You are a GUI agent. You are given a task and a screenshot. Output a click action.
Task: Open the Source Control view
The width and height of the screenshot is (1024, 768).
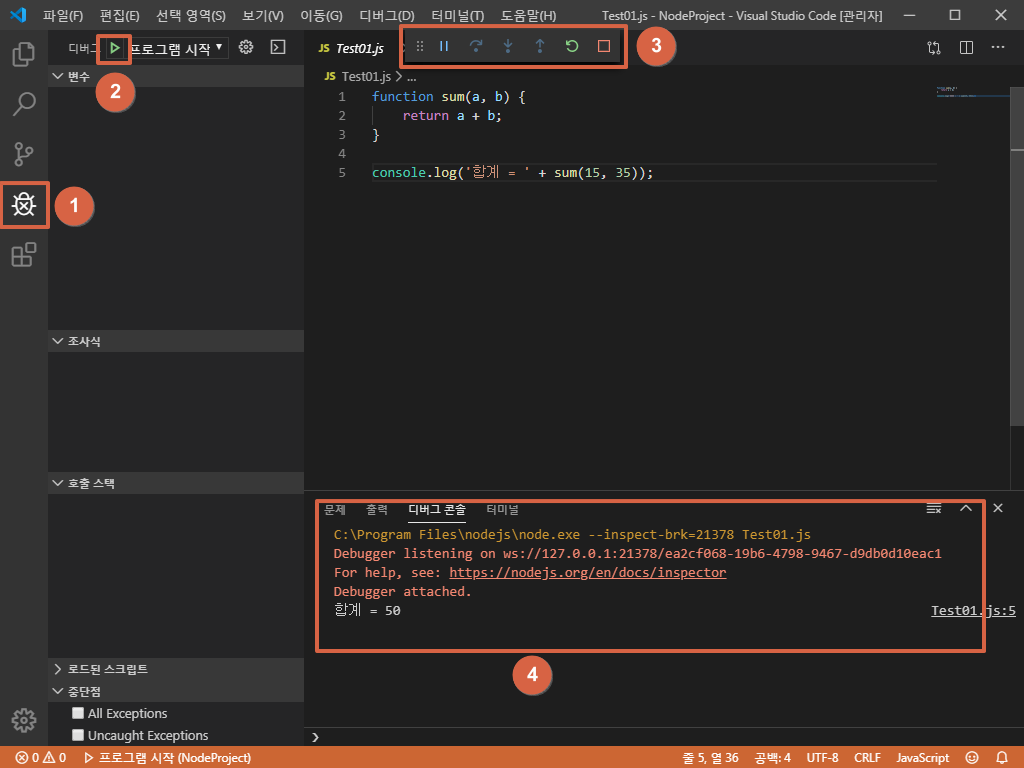pyautogui.click(x=24, y=154)
